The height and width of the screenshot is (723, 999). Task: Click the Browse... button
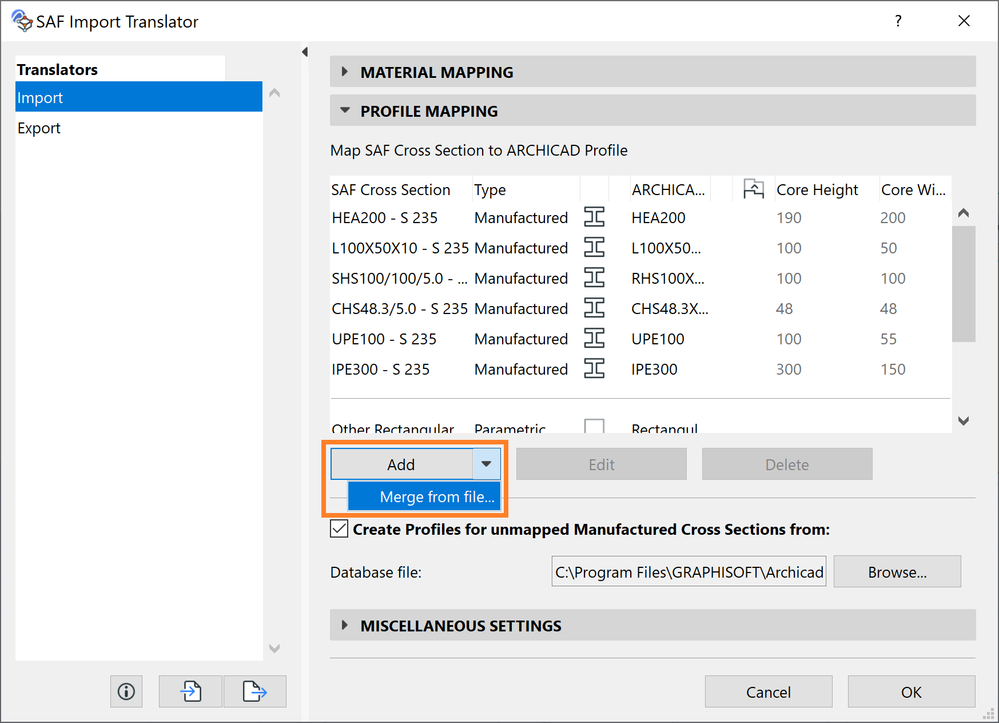(x=897, y=572)
